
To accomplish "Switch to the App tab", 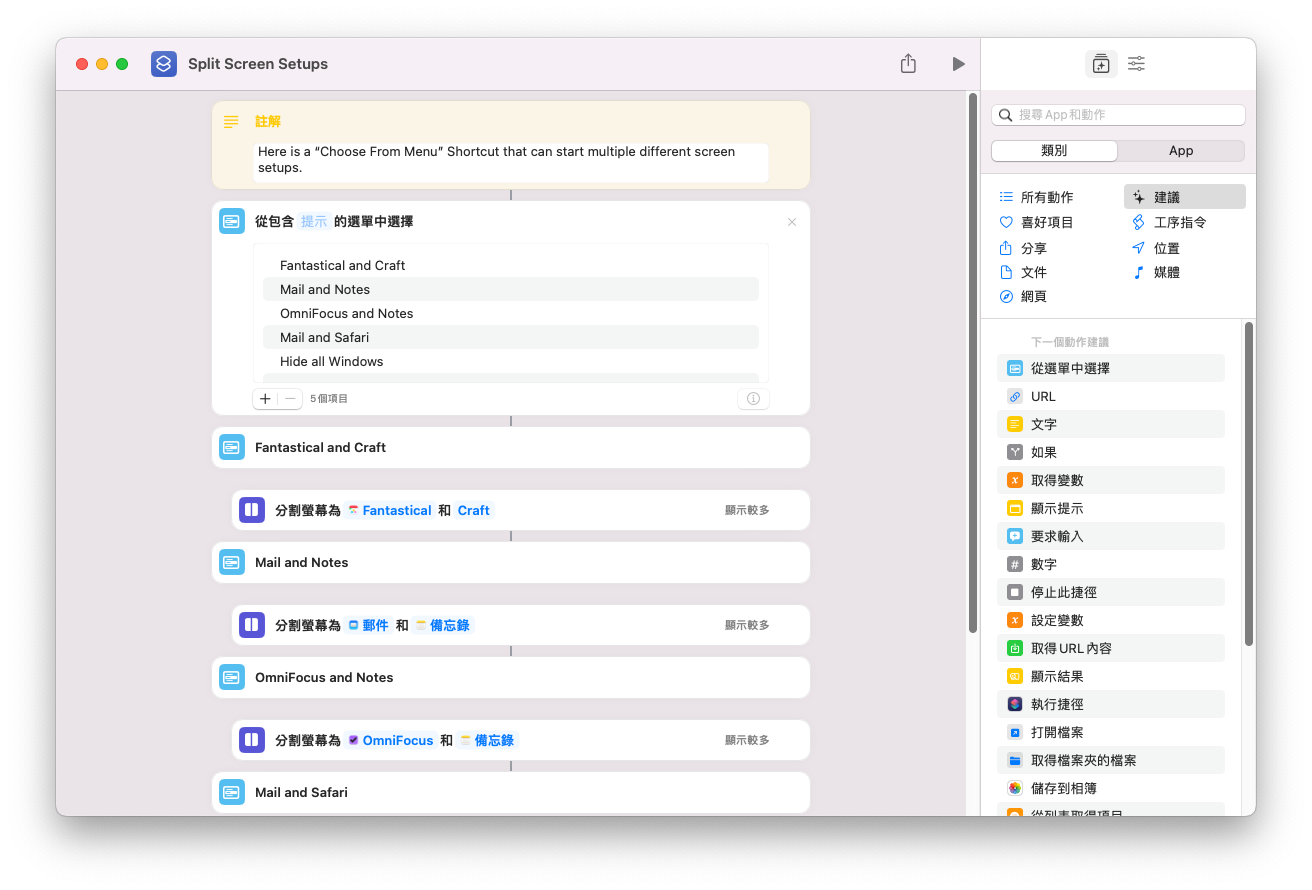I will coord(1181,151).
